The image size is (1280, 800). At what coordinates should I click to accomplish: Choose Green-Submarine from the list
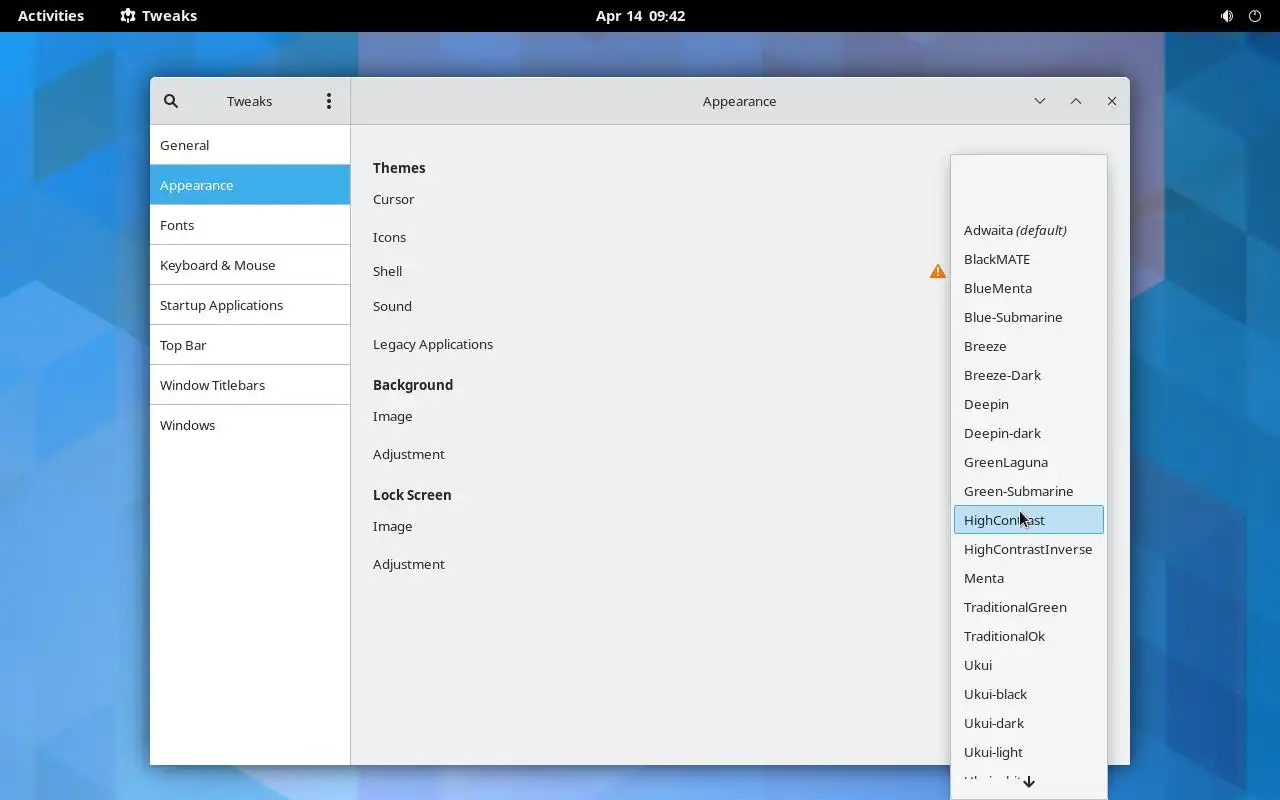coord(1029,491)
